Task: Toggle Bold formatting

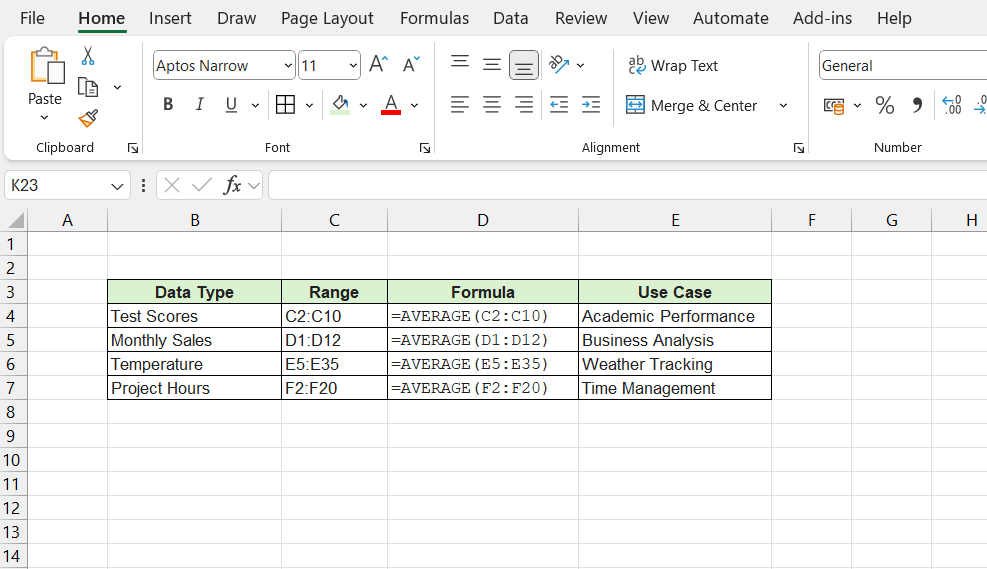Action: coord(167,104)
